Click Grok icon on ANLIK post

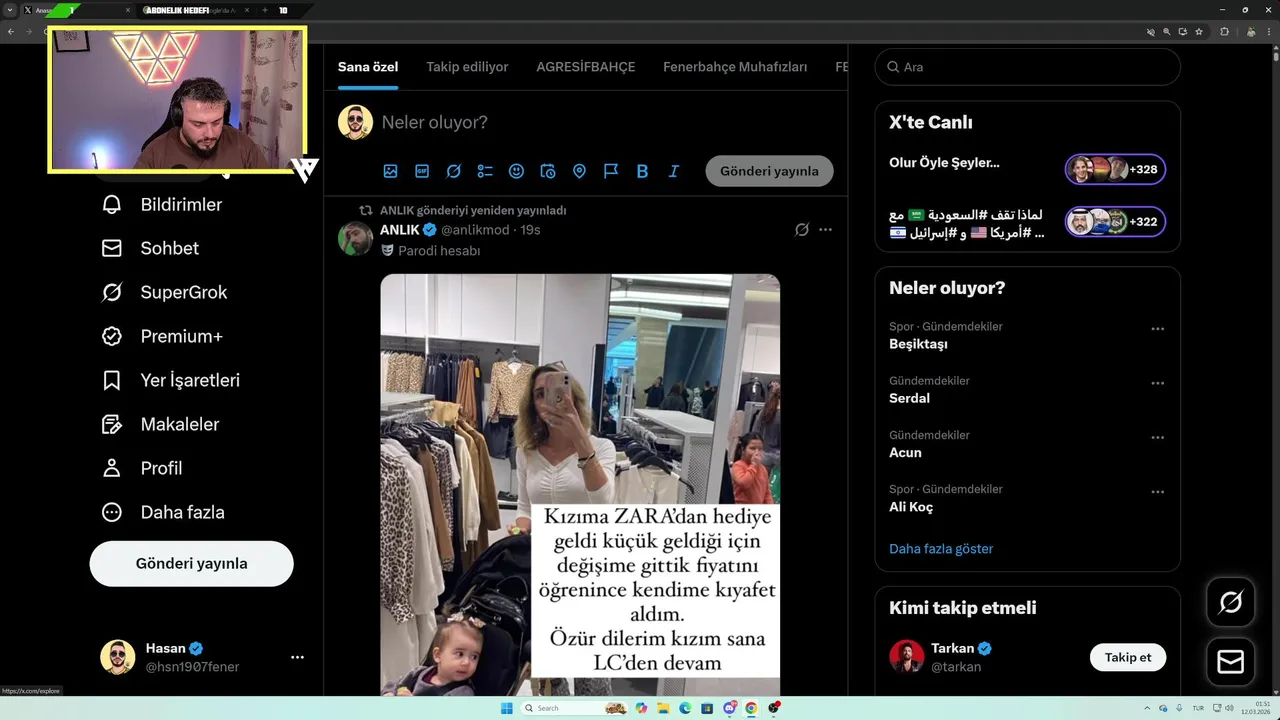pyautogui.click(x=801, y=230)
